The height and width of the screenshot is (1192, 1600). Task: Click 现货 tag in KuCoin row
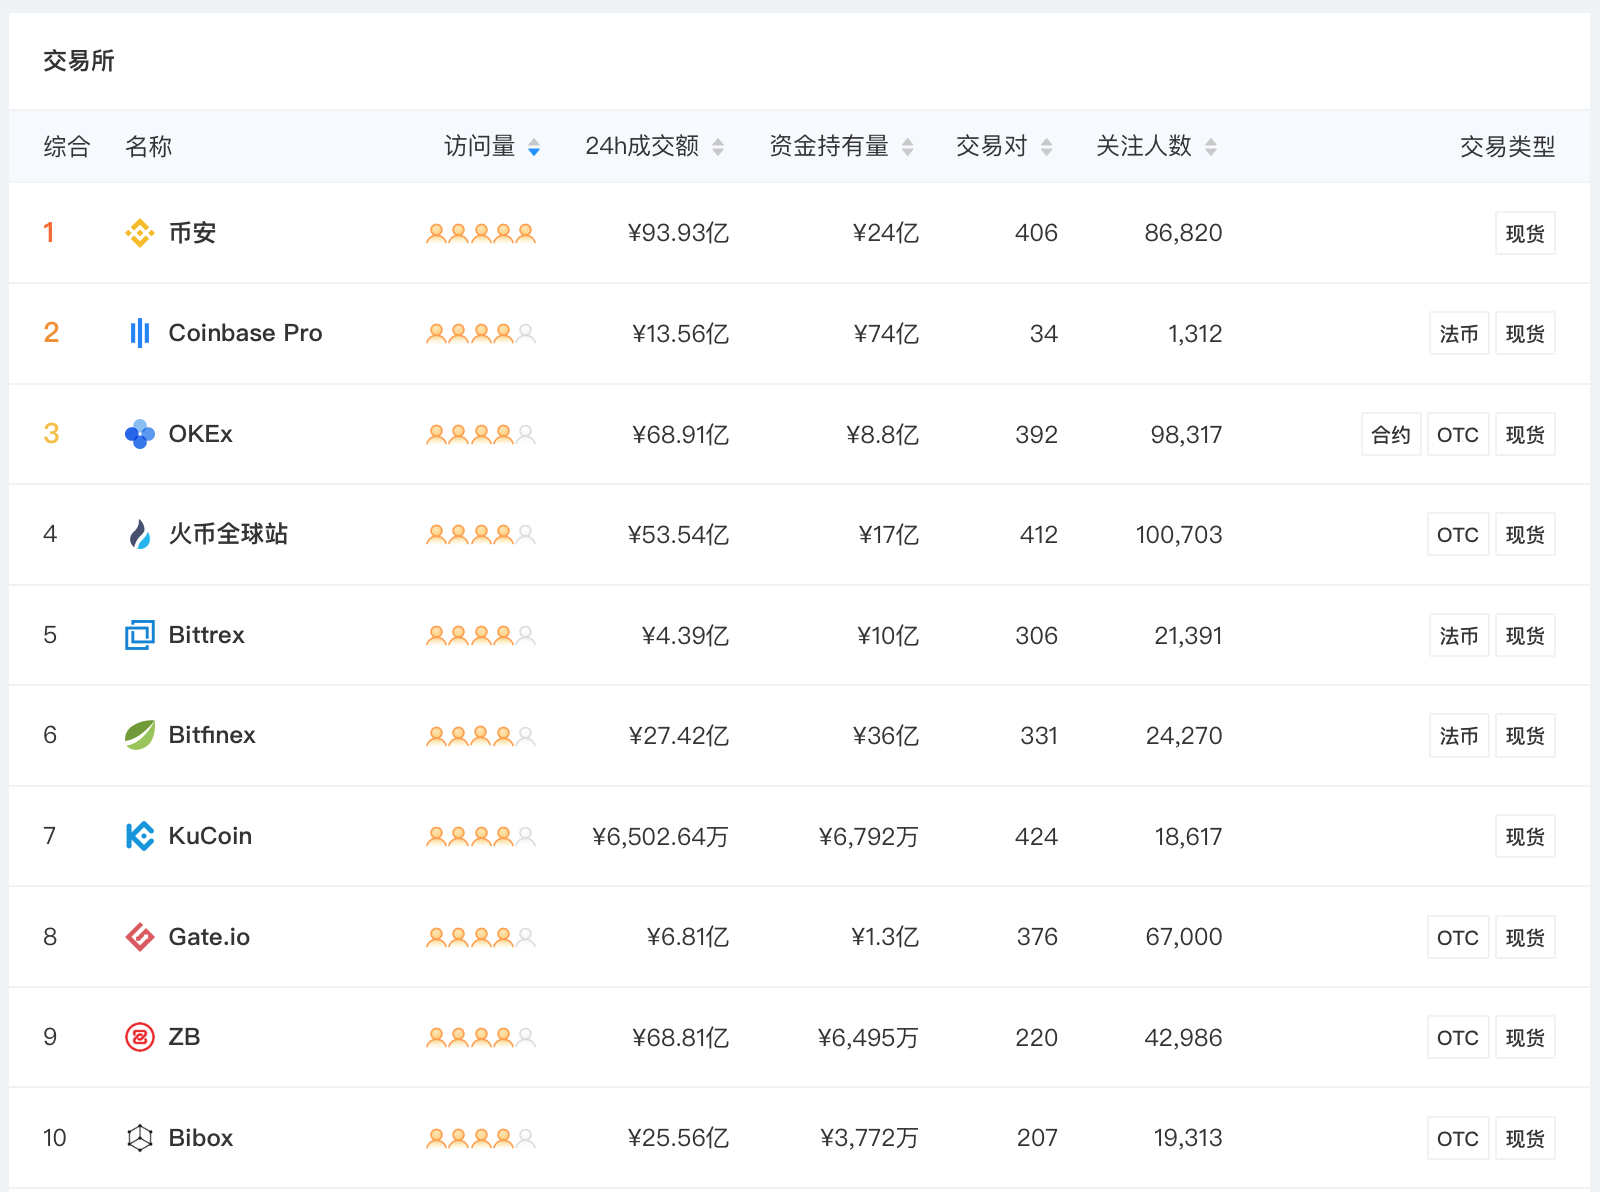(1525, 836)
